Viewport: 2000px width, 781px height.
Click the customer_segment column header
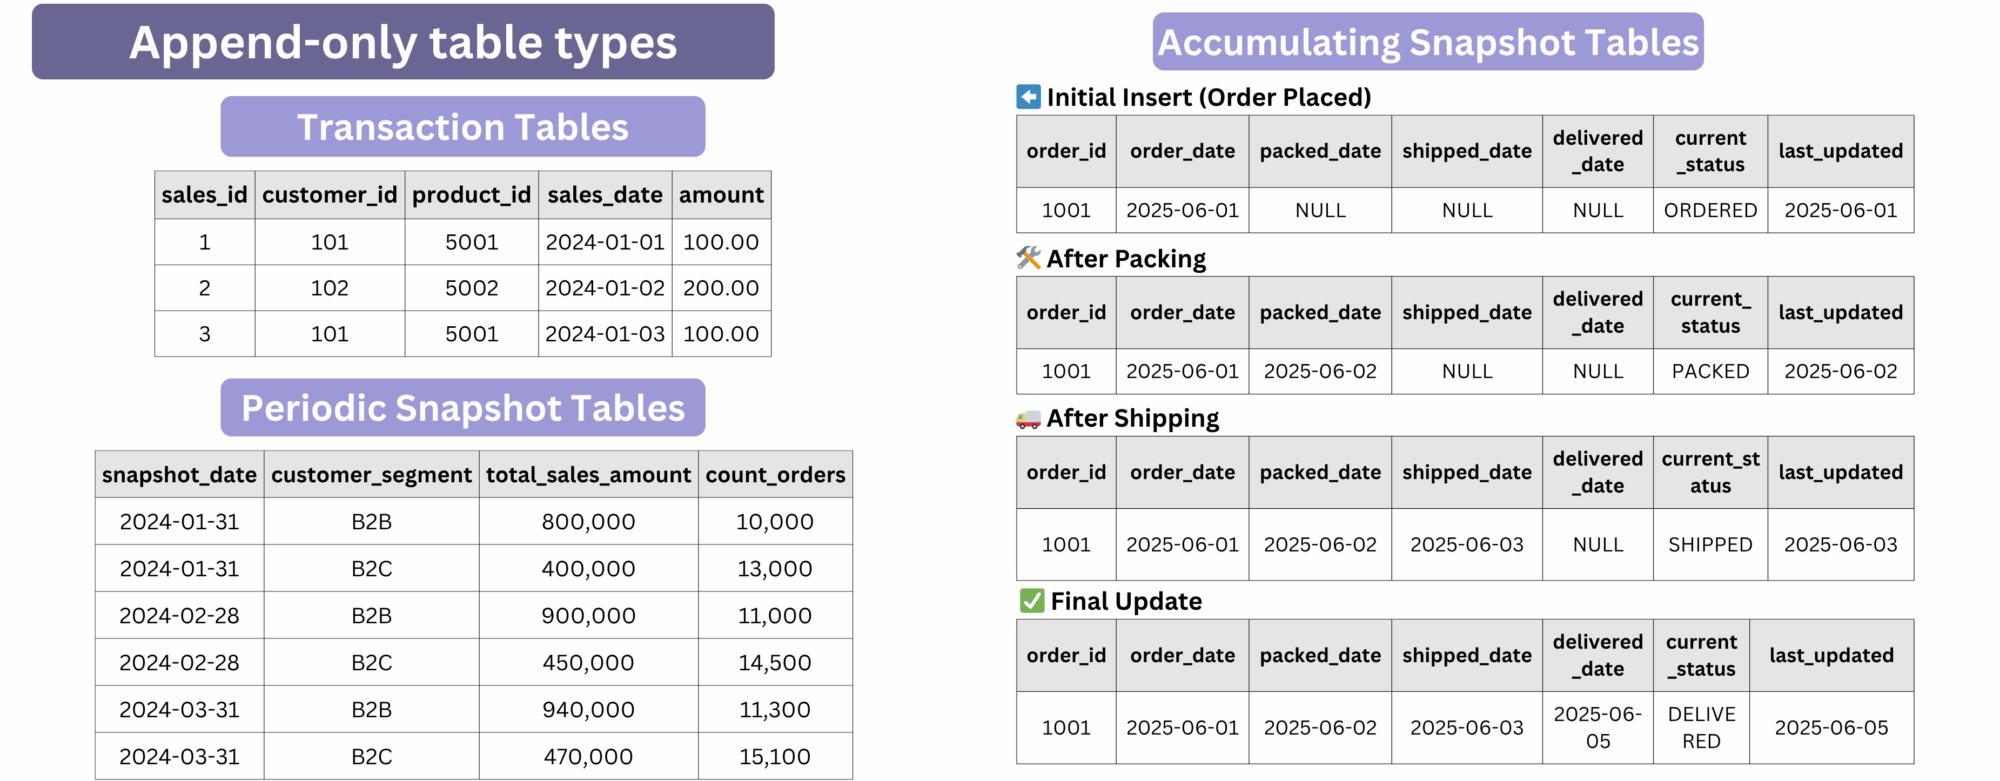(x=371, y=475)
